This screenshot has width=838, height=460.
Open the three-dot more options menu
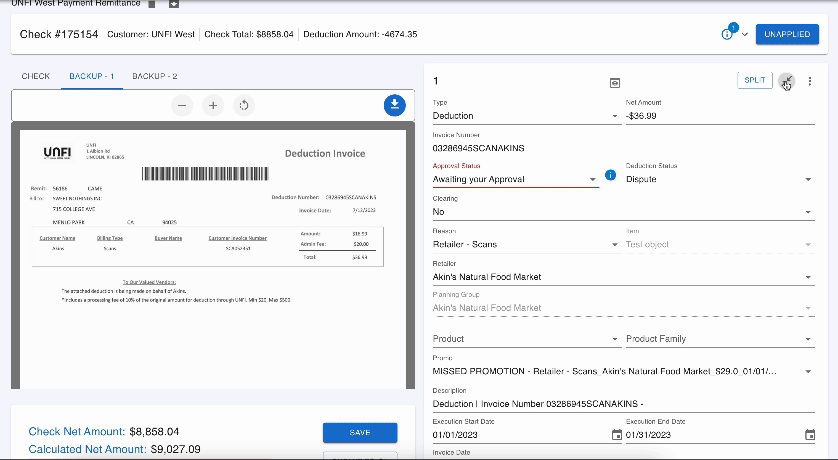point(810,81)
